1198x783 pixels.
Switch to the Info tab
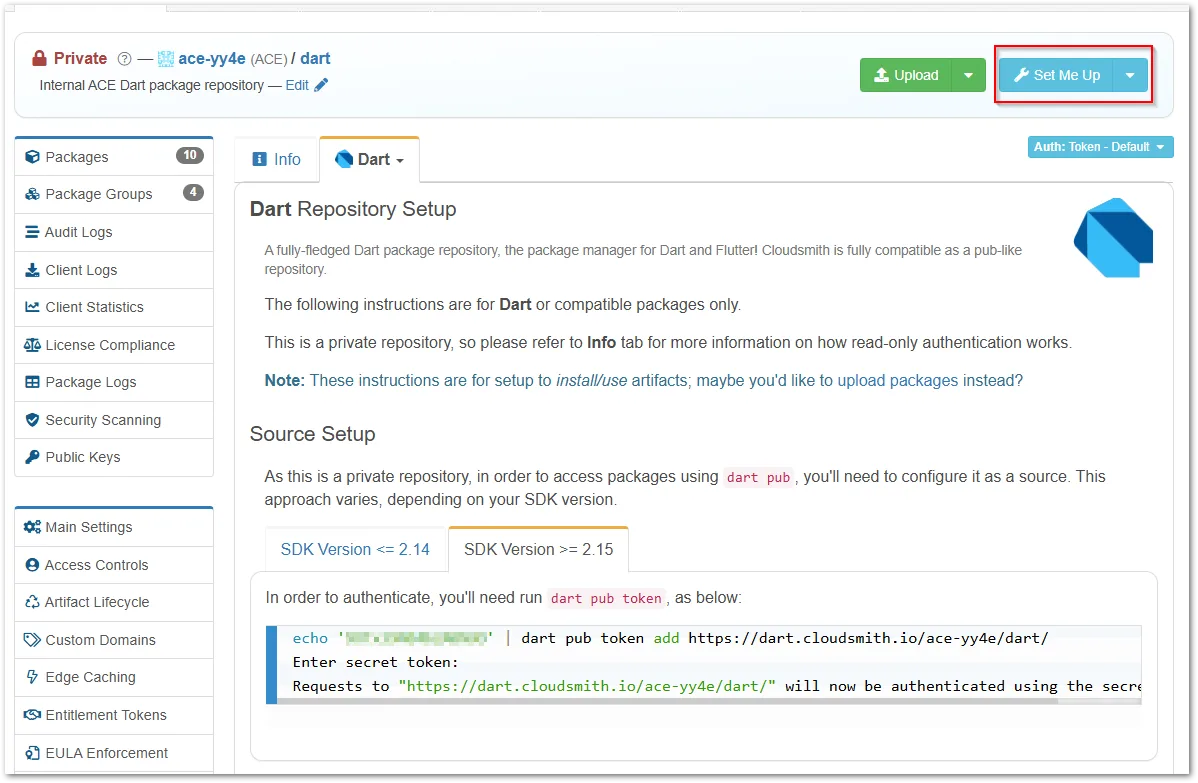point(277,159)
